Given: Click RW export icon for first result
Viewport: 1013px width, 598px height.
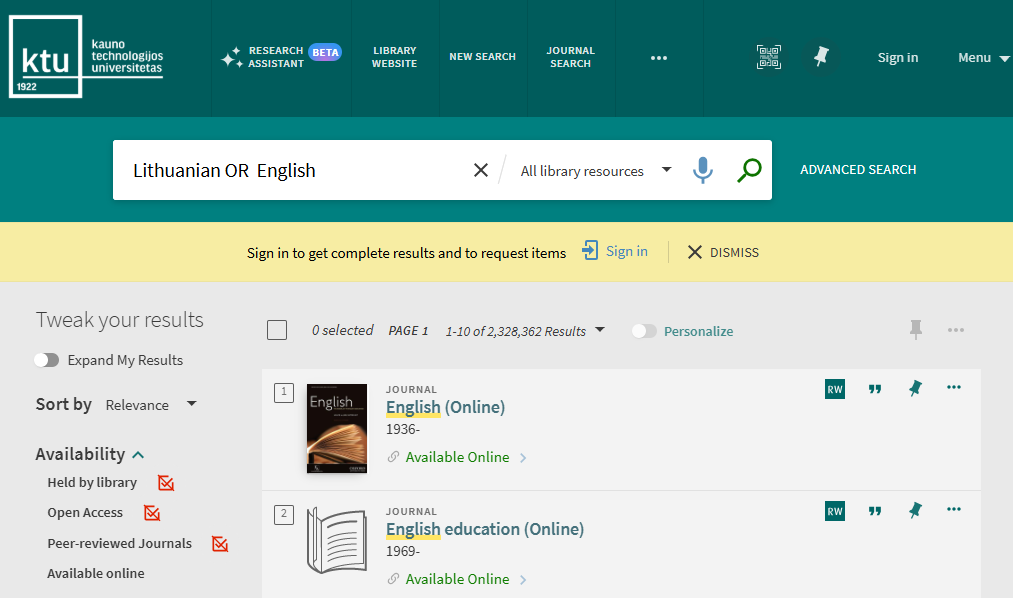Looking at the screenshot, I should pos(834,389).
